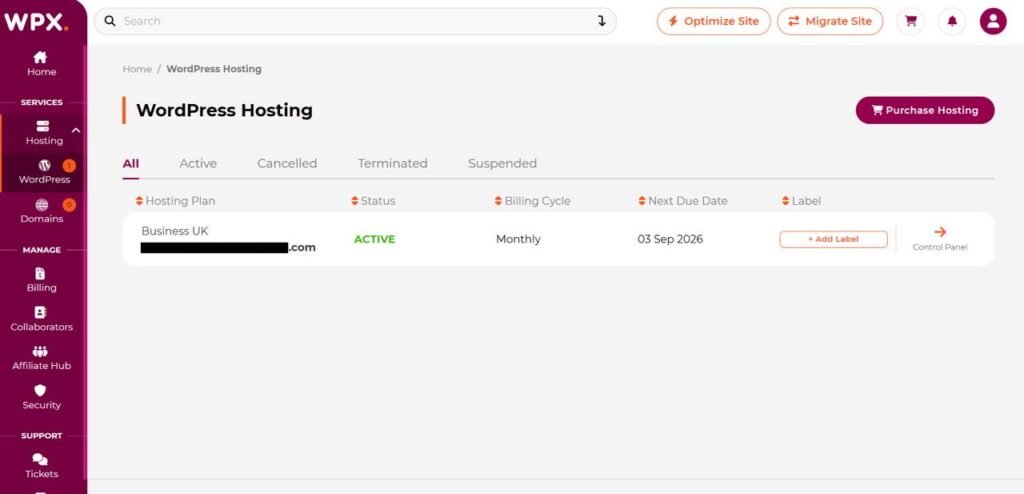
Task: Open Control Panel via the arrow
Action: pyautogui.click(x=940, y=239)
